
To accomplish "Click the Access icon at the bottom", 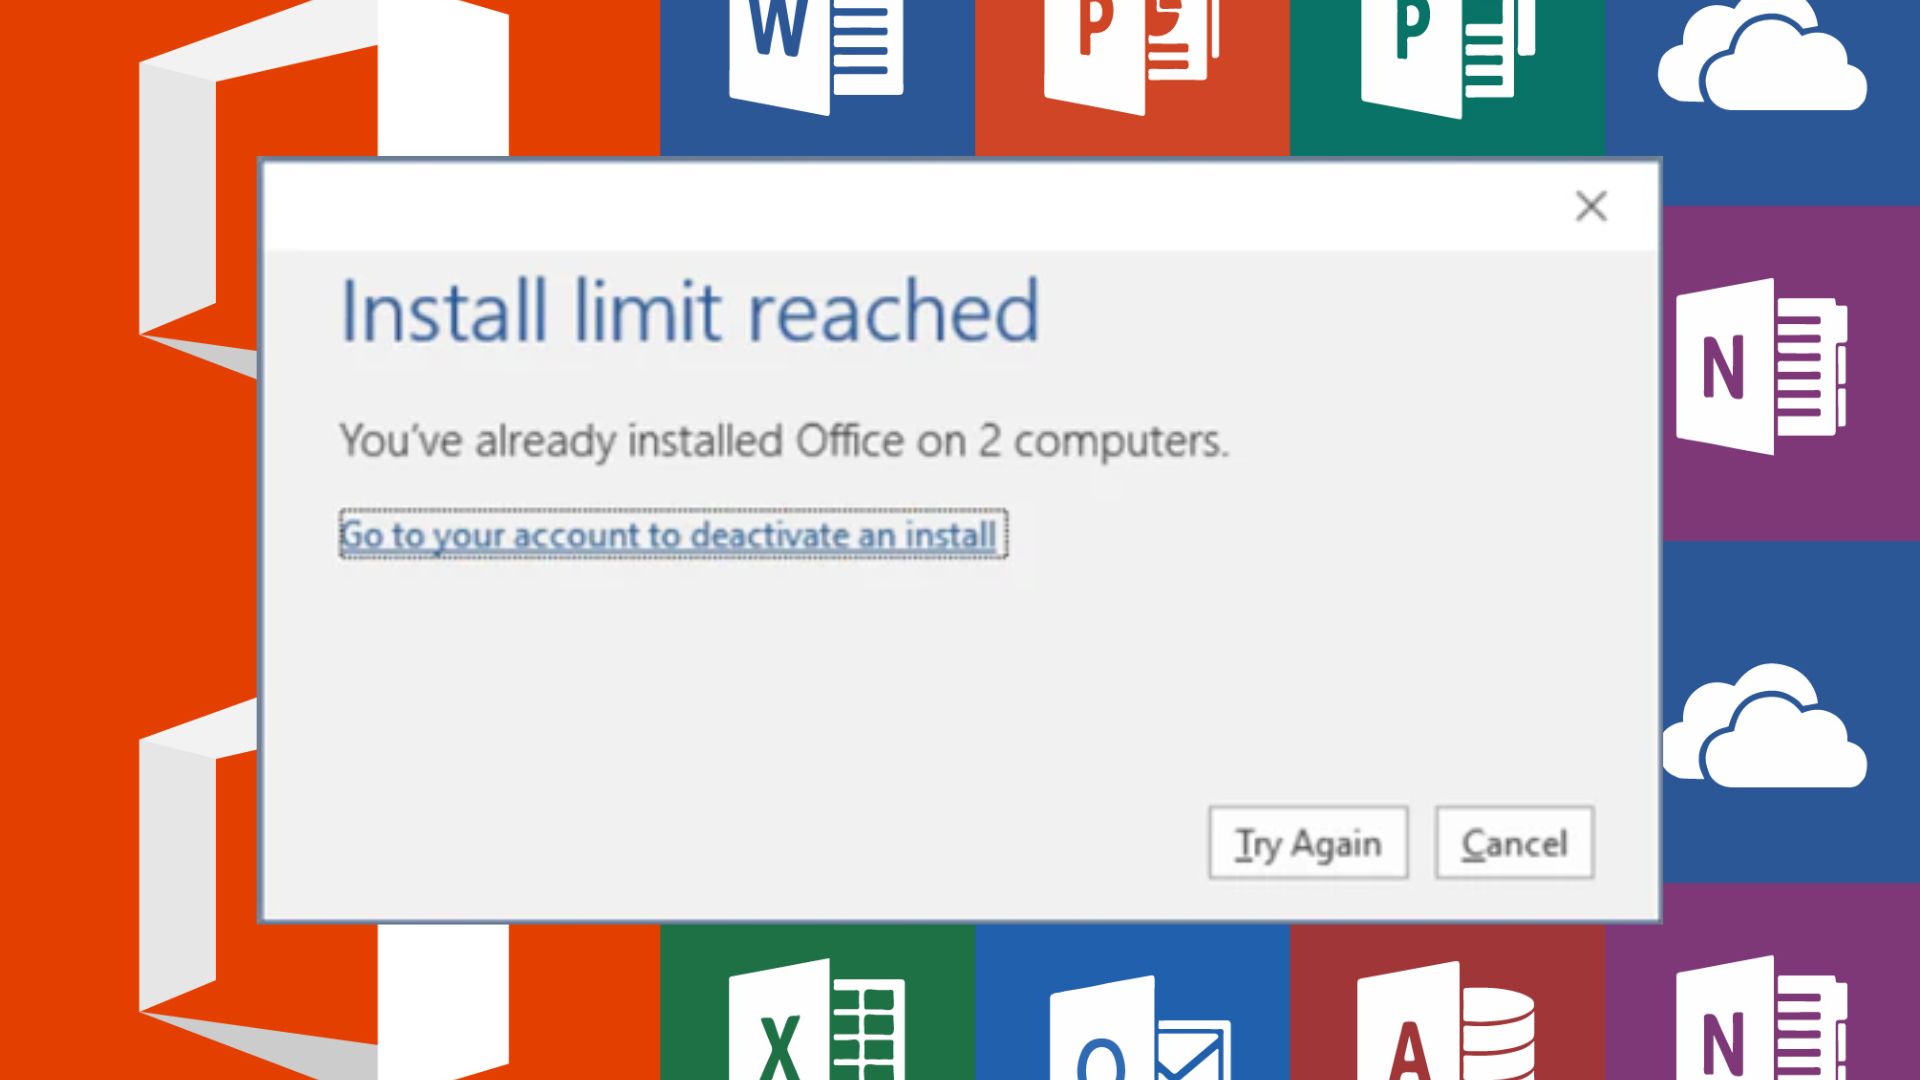I will pos(1448,1022).
